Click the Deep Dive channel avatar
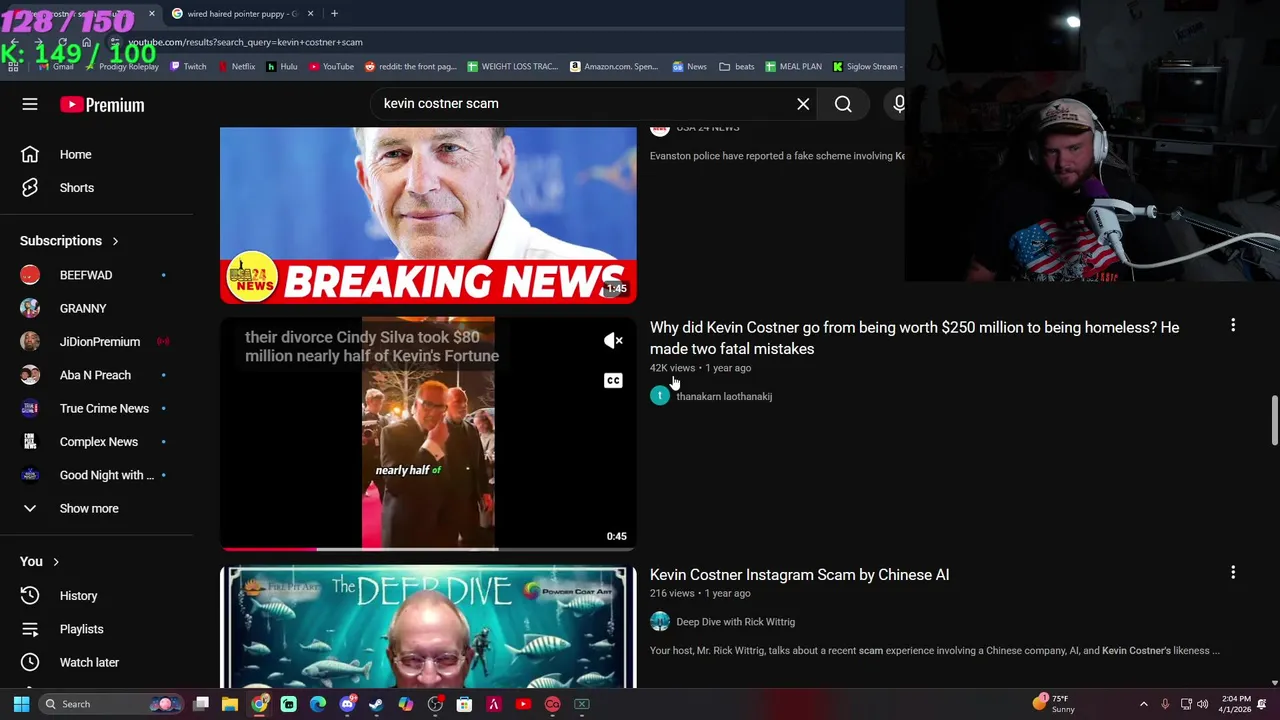The image size is (1280, 720). (660, 622)
